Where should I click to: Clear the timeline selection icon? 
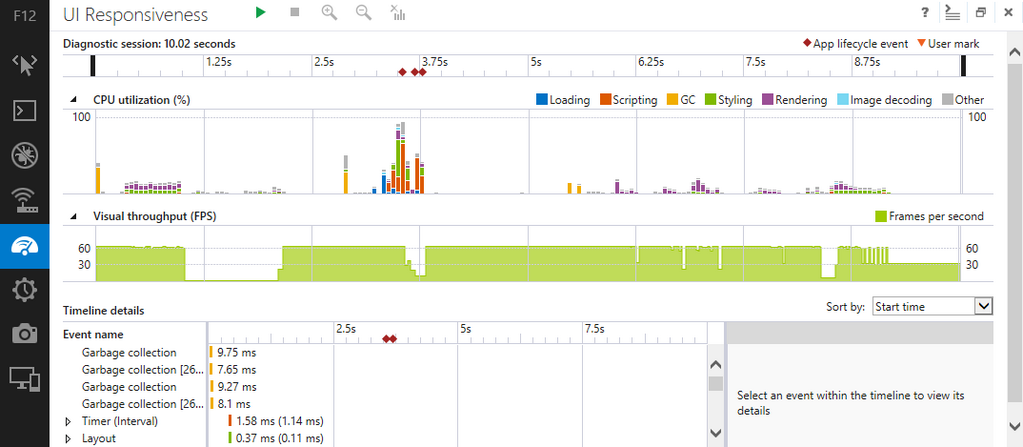397,12
